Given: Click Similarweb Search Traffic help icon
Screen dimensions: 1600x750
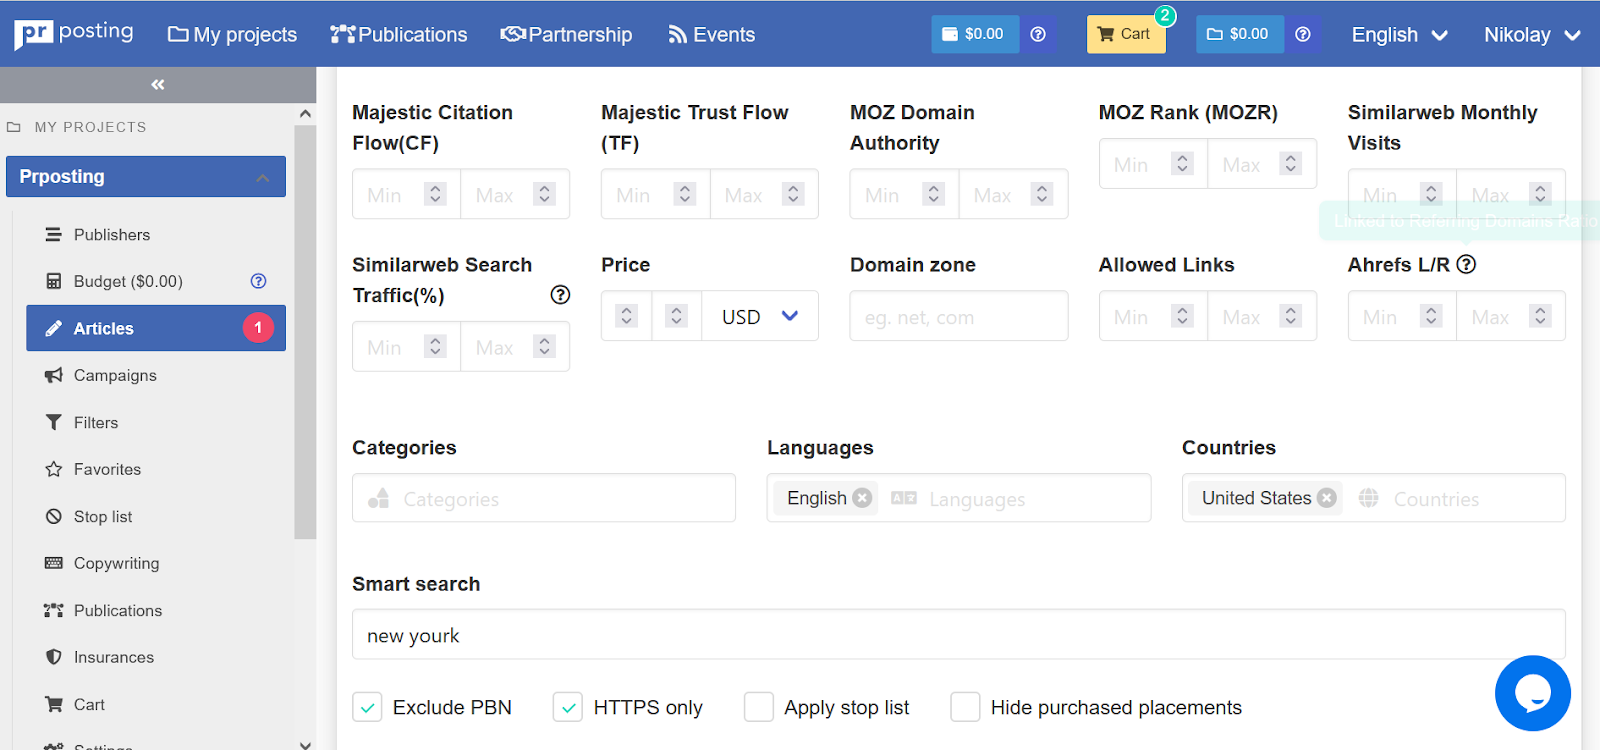Looking at the screenshot, I should pyautogui.click(x=560, y=294).
